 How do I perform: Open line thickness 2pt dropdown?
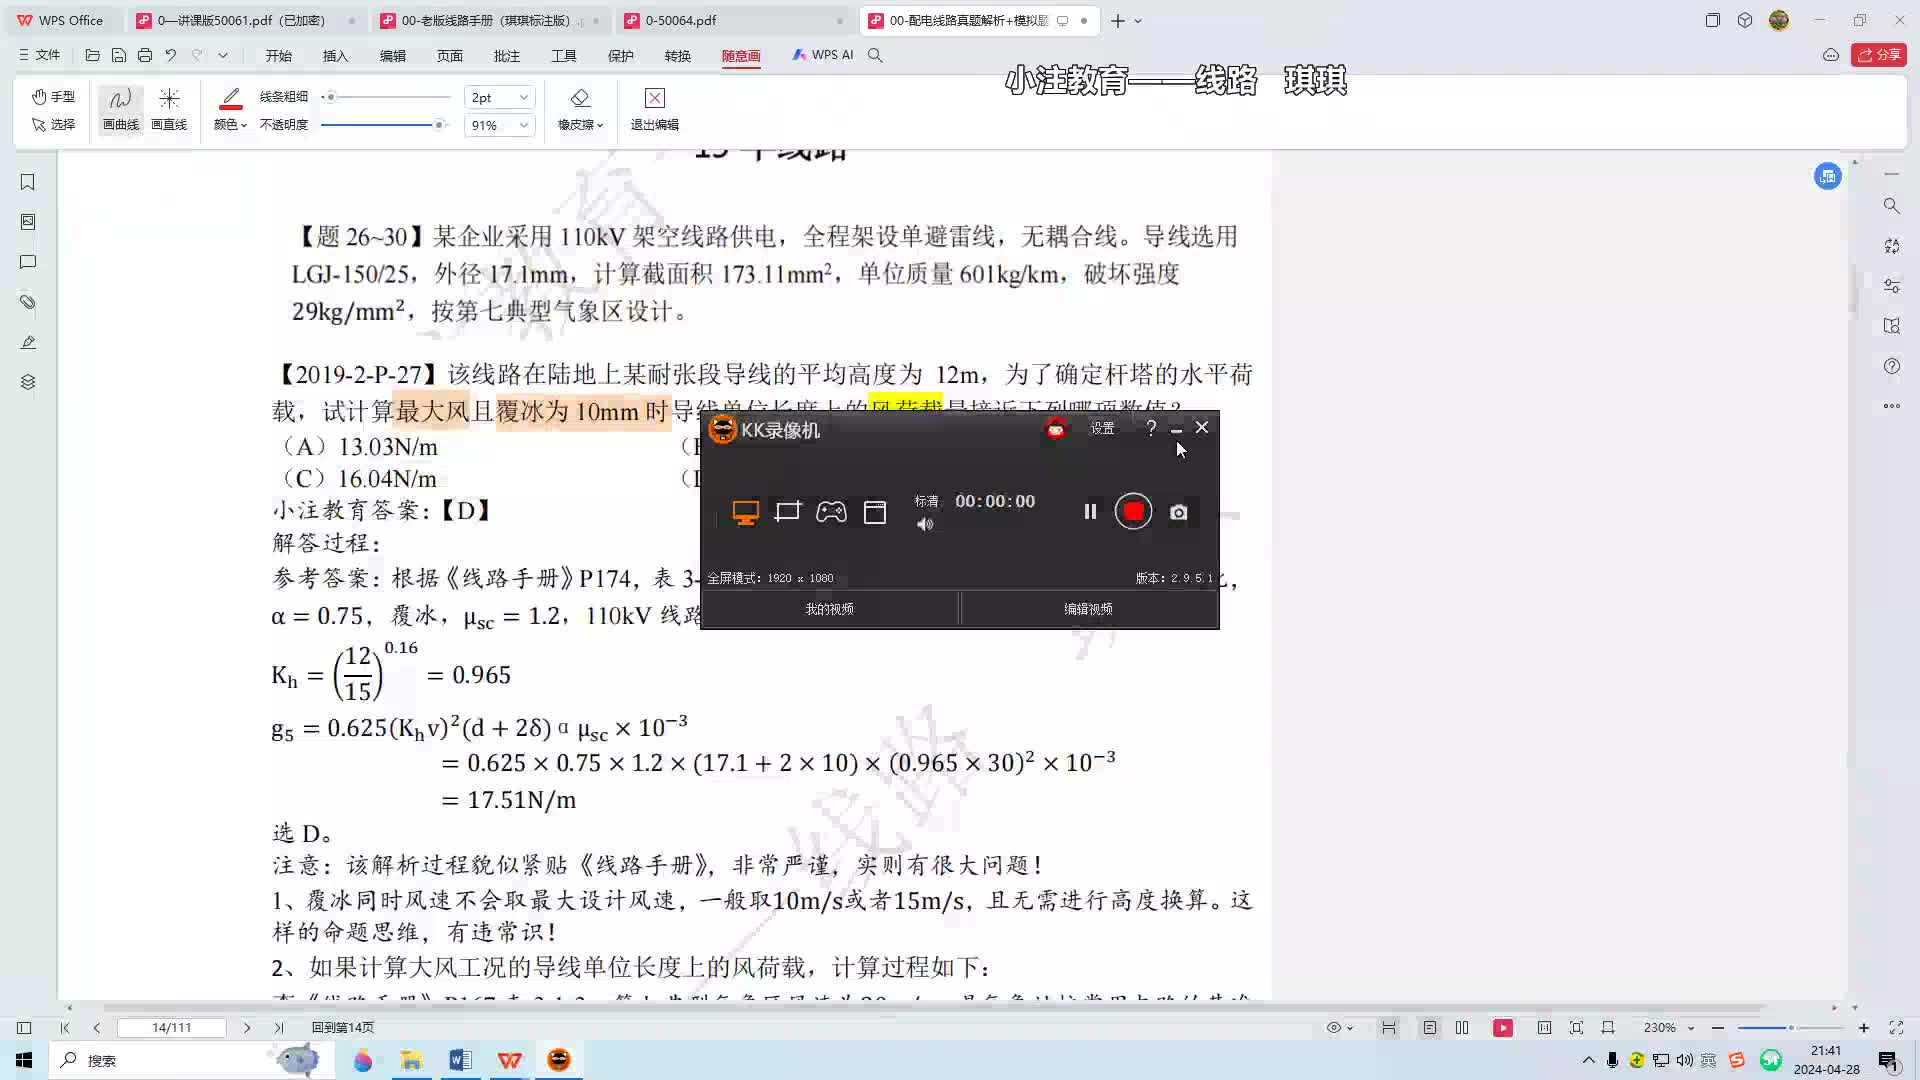522,97
